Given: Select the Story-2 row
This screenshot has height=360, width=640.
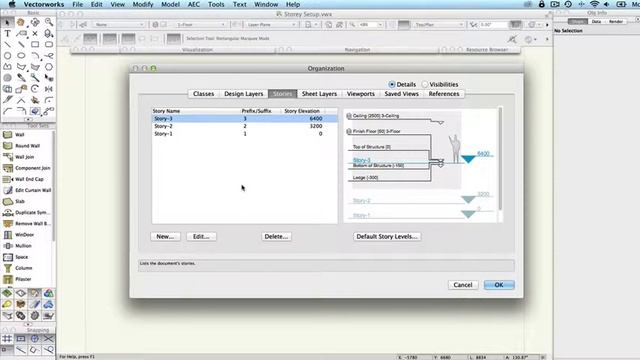Looking at the screenshot, I should (x=244, y=126).
